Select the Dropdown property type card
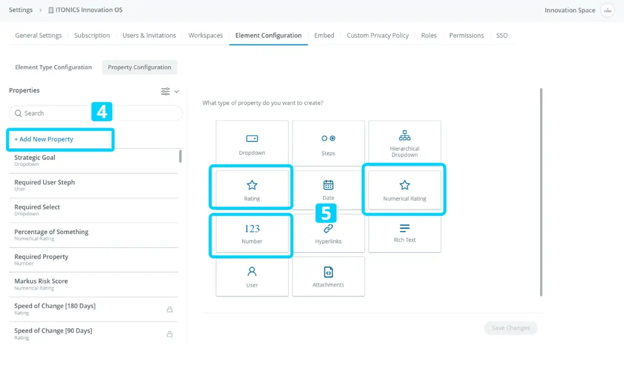 coord(252,143)
